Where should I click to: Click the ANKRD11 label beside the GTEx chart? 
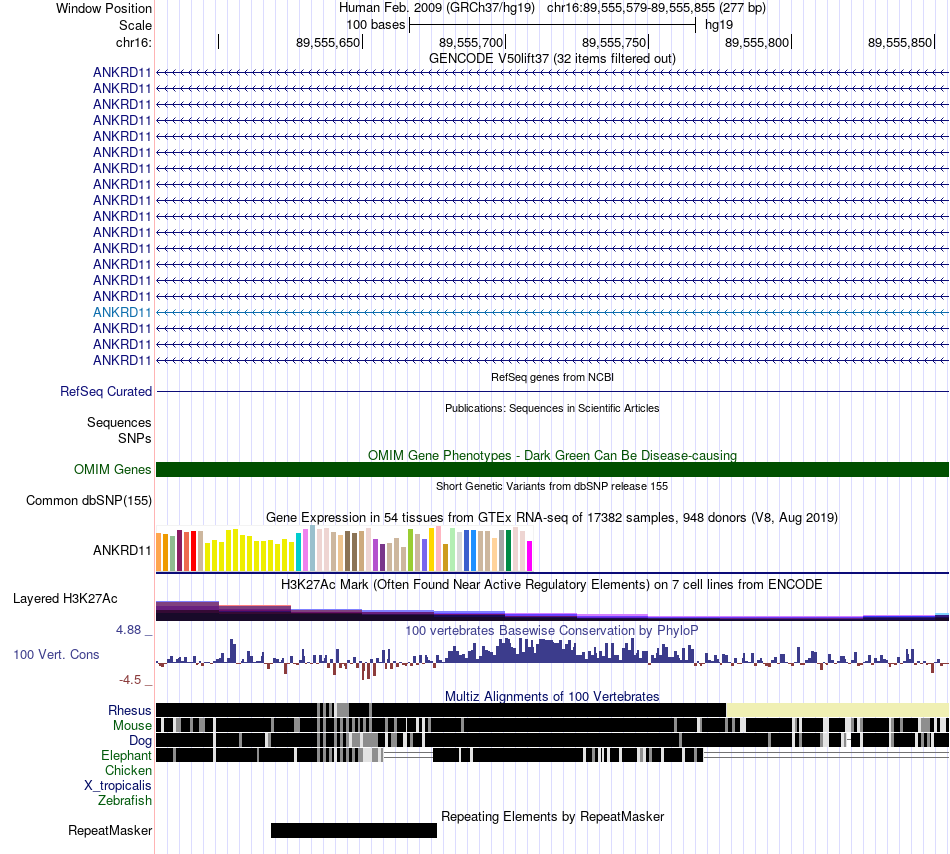pyautogui.click(x=122, y=551)
